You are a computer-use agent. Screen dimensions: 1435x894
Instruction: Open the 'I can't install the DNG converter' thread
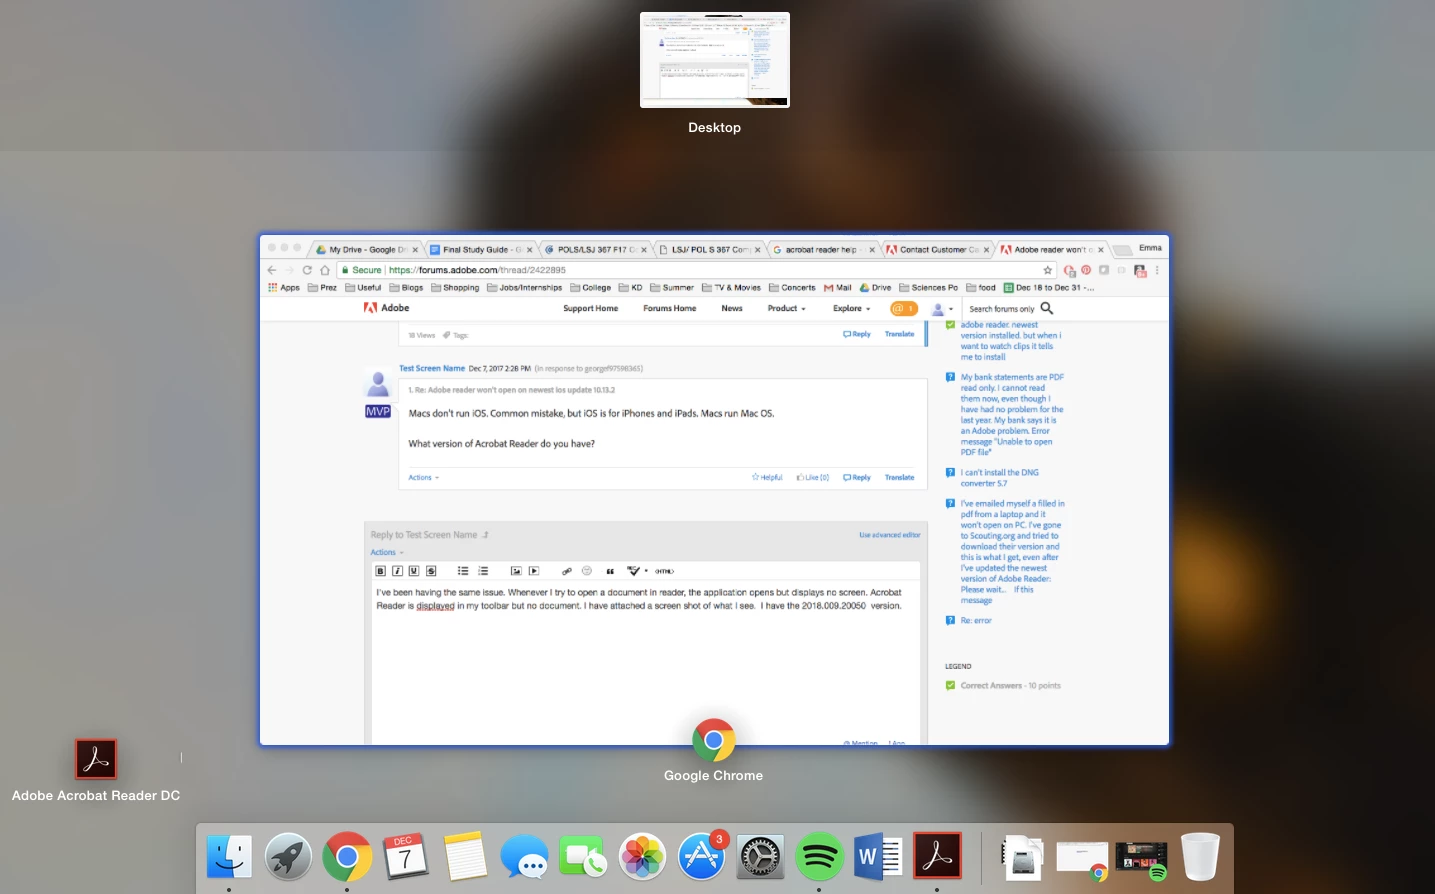pos(1000,478)
